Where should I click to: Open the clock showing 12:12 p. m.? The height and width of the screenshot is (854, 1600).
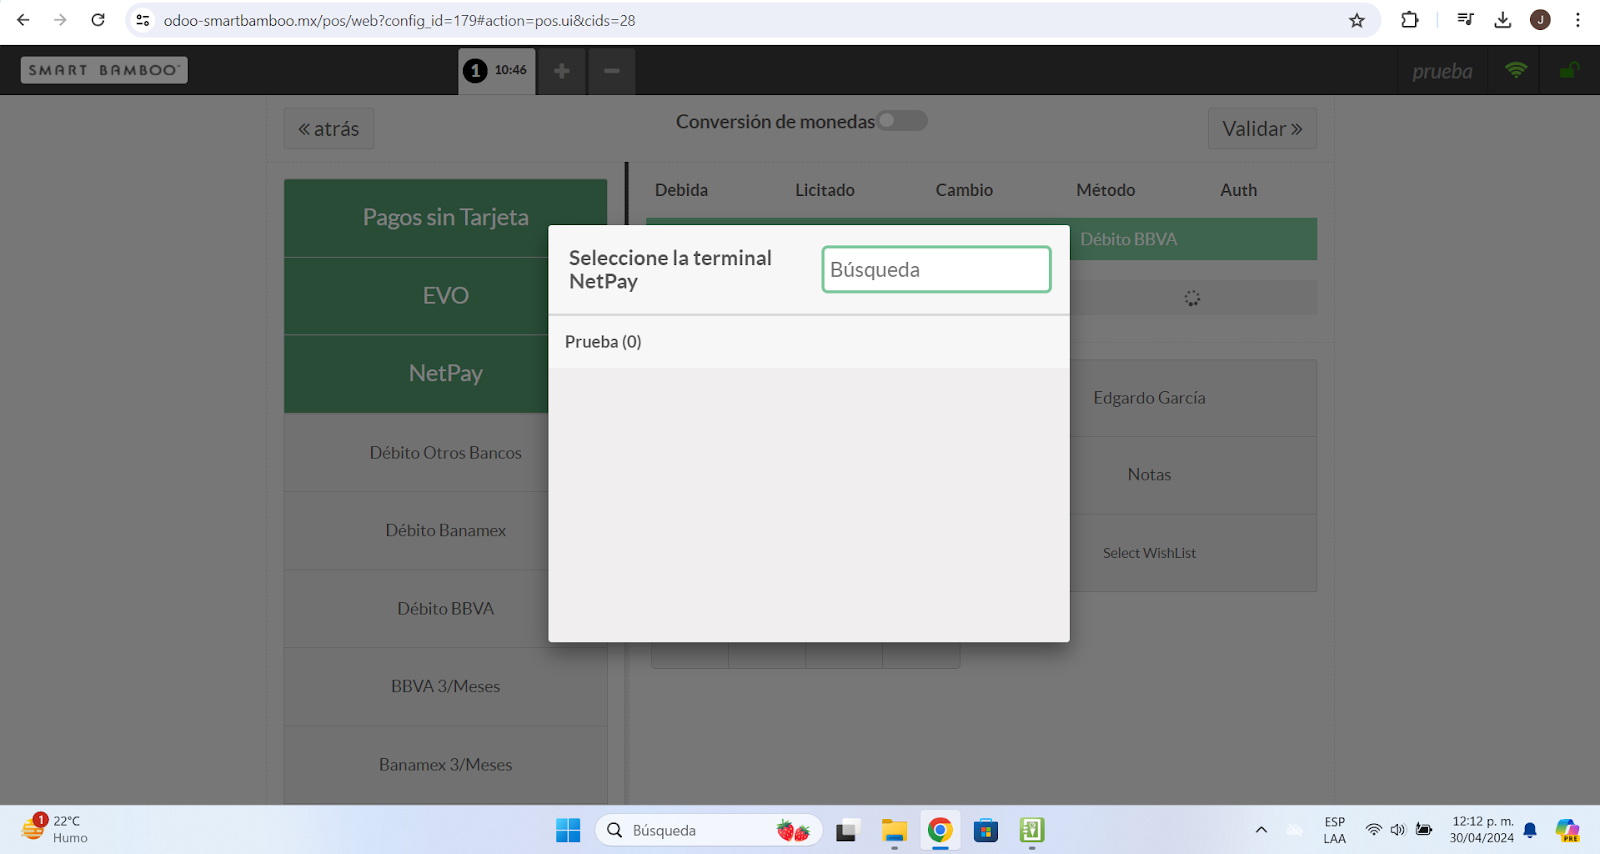(x=1482, y=830)
